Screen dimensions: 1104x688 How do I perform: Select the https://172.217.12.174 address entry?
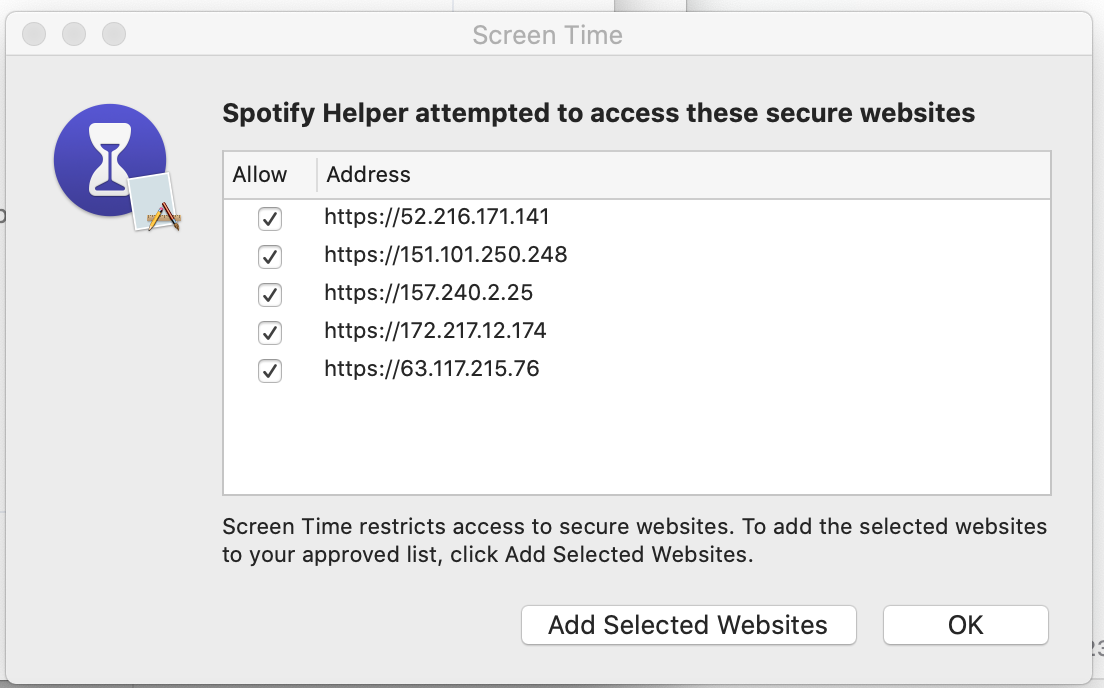pos(436,331)
